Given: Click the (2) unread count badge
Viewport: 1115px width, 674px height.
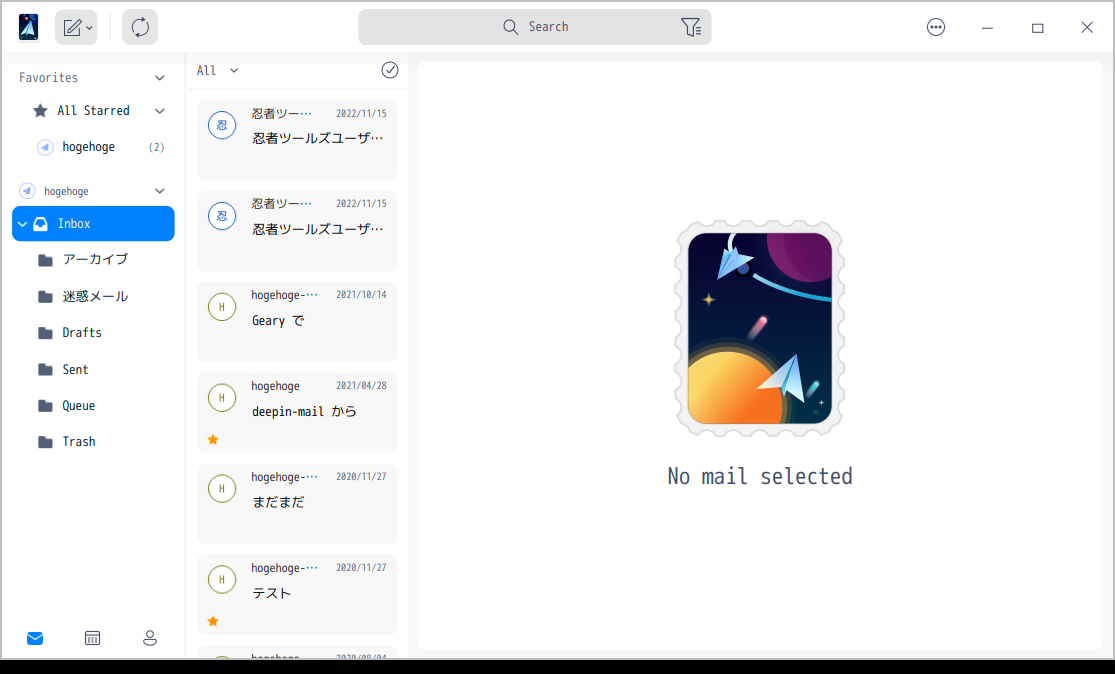Looking at the screenshot, I should coord(156,147).
